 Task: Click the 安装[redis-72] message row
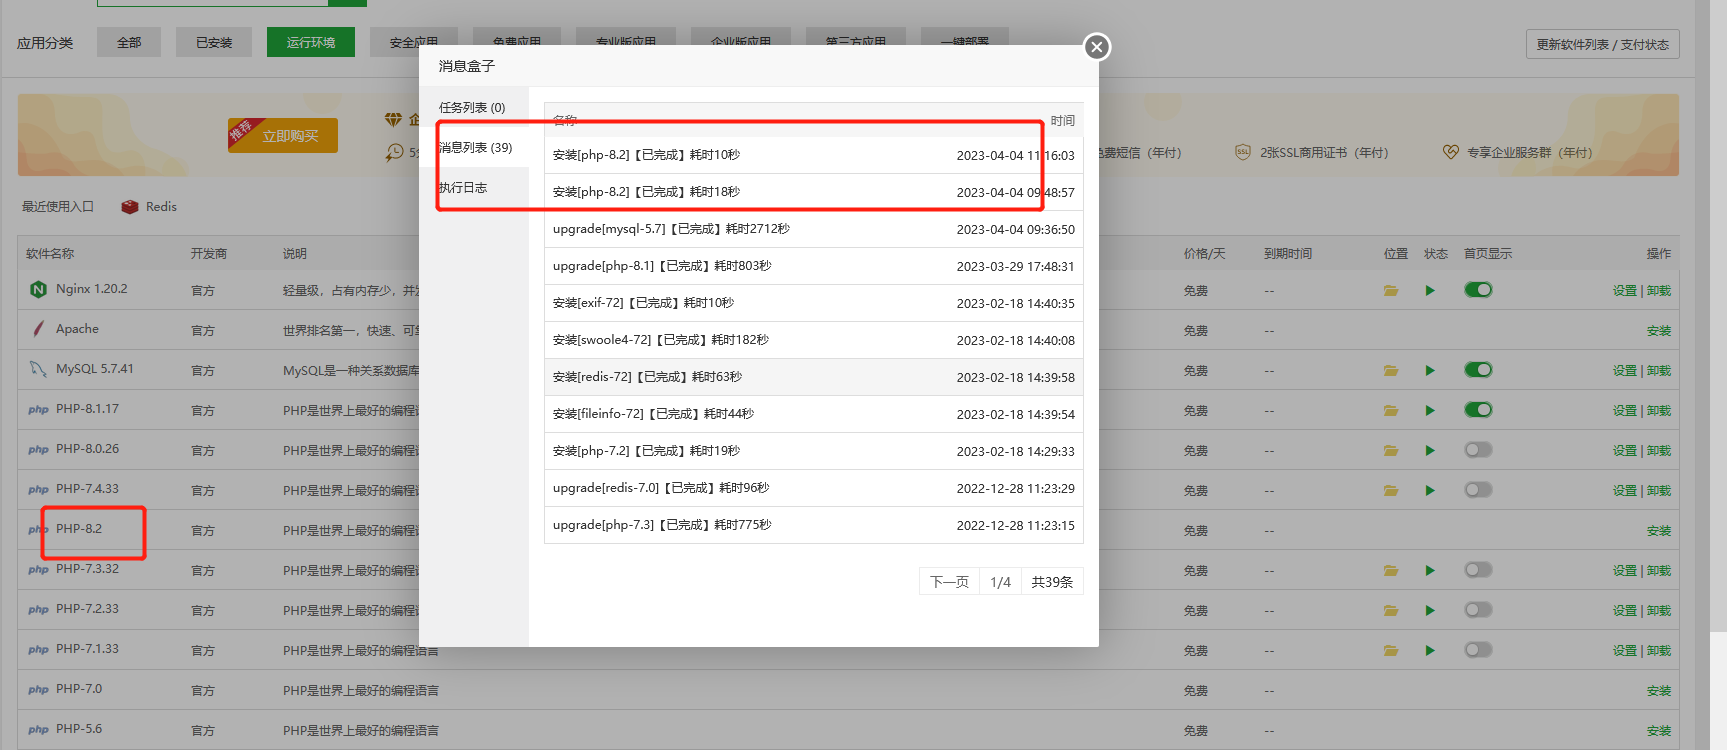coord(814,377)
